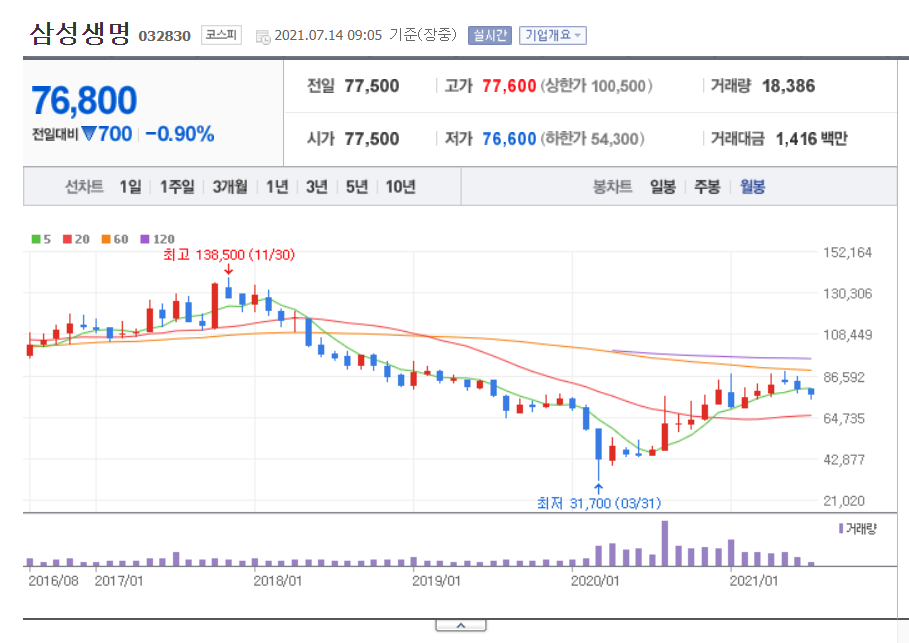The height and width of the screenshot is (643, 909).
Task: Collapse the chart using the bottom arrow handle
Action: [461, 626]
